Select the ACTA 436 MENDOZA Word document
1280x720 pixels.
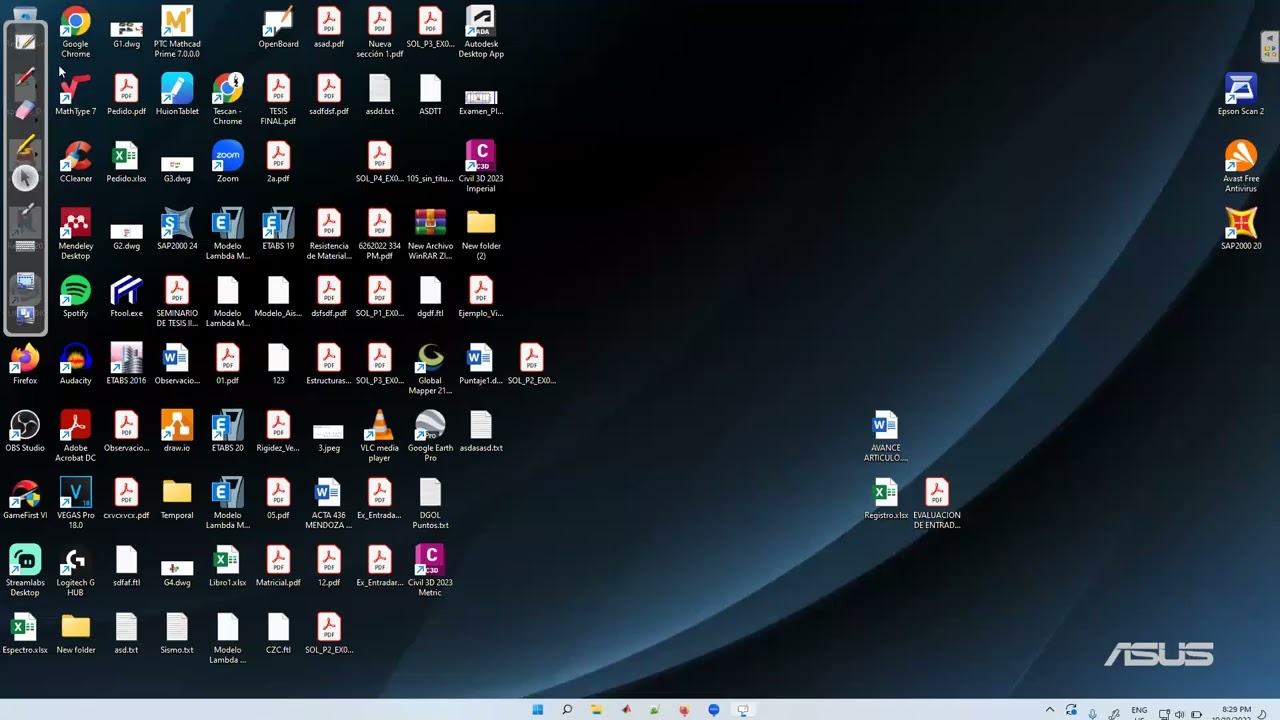click(x=328, y=502)
